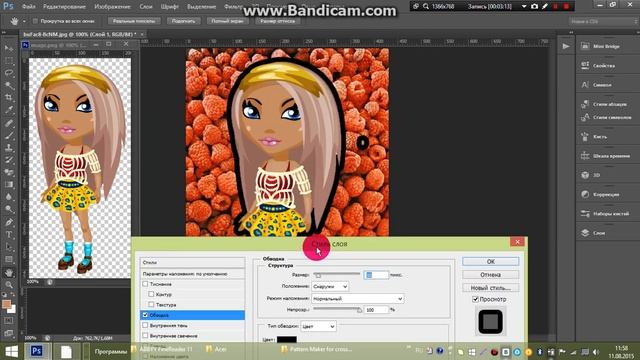This screenshot has width=640, height=360.
Task: Open the Положение dropdown
Action: pyautogui.click(x=330, y=287)
